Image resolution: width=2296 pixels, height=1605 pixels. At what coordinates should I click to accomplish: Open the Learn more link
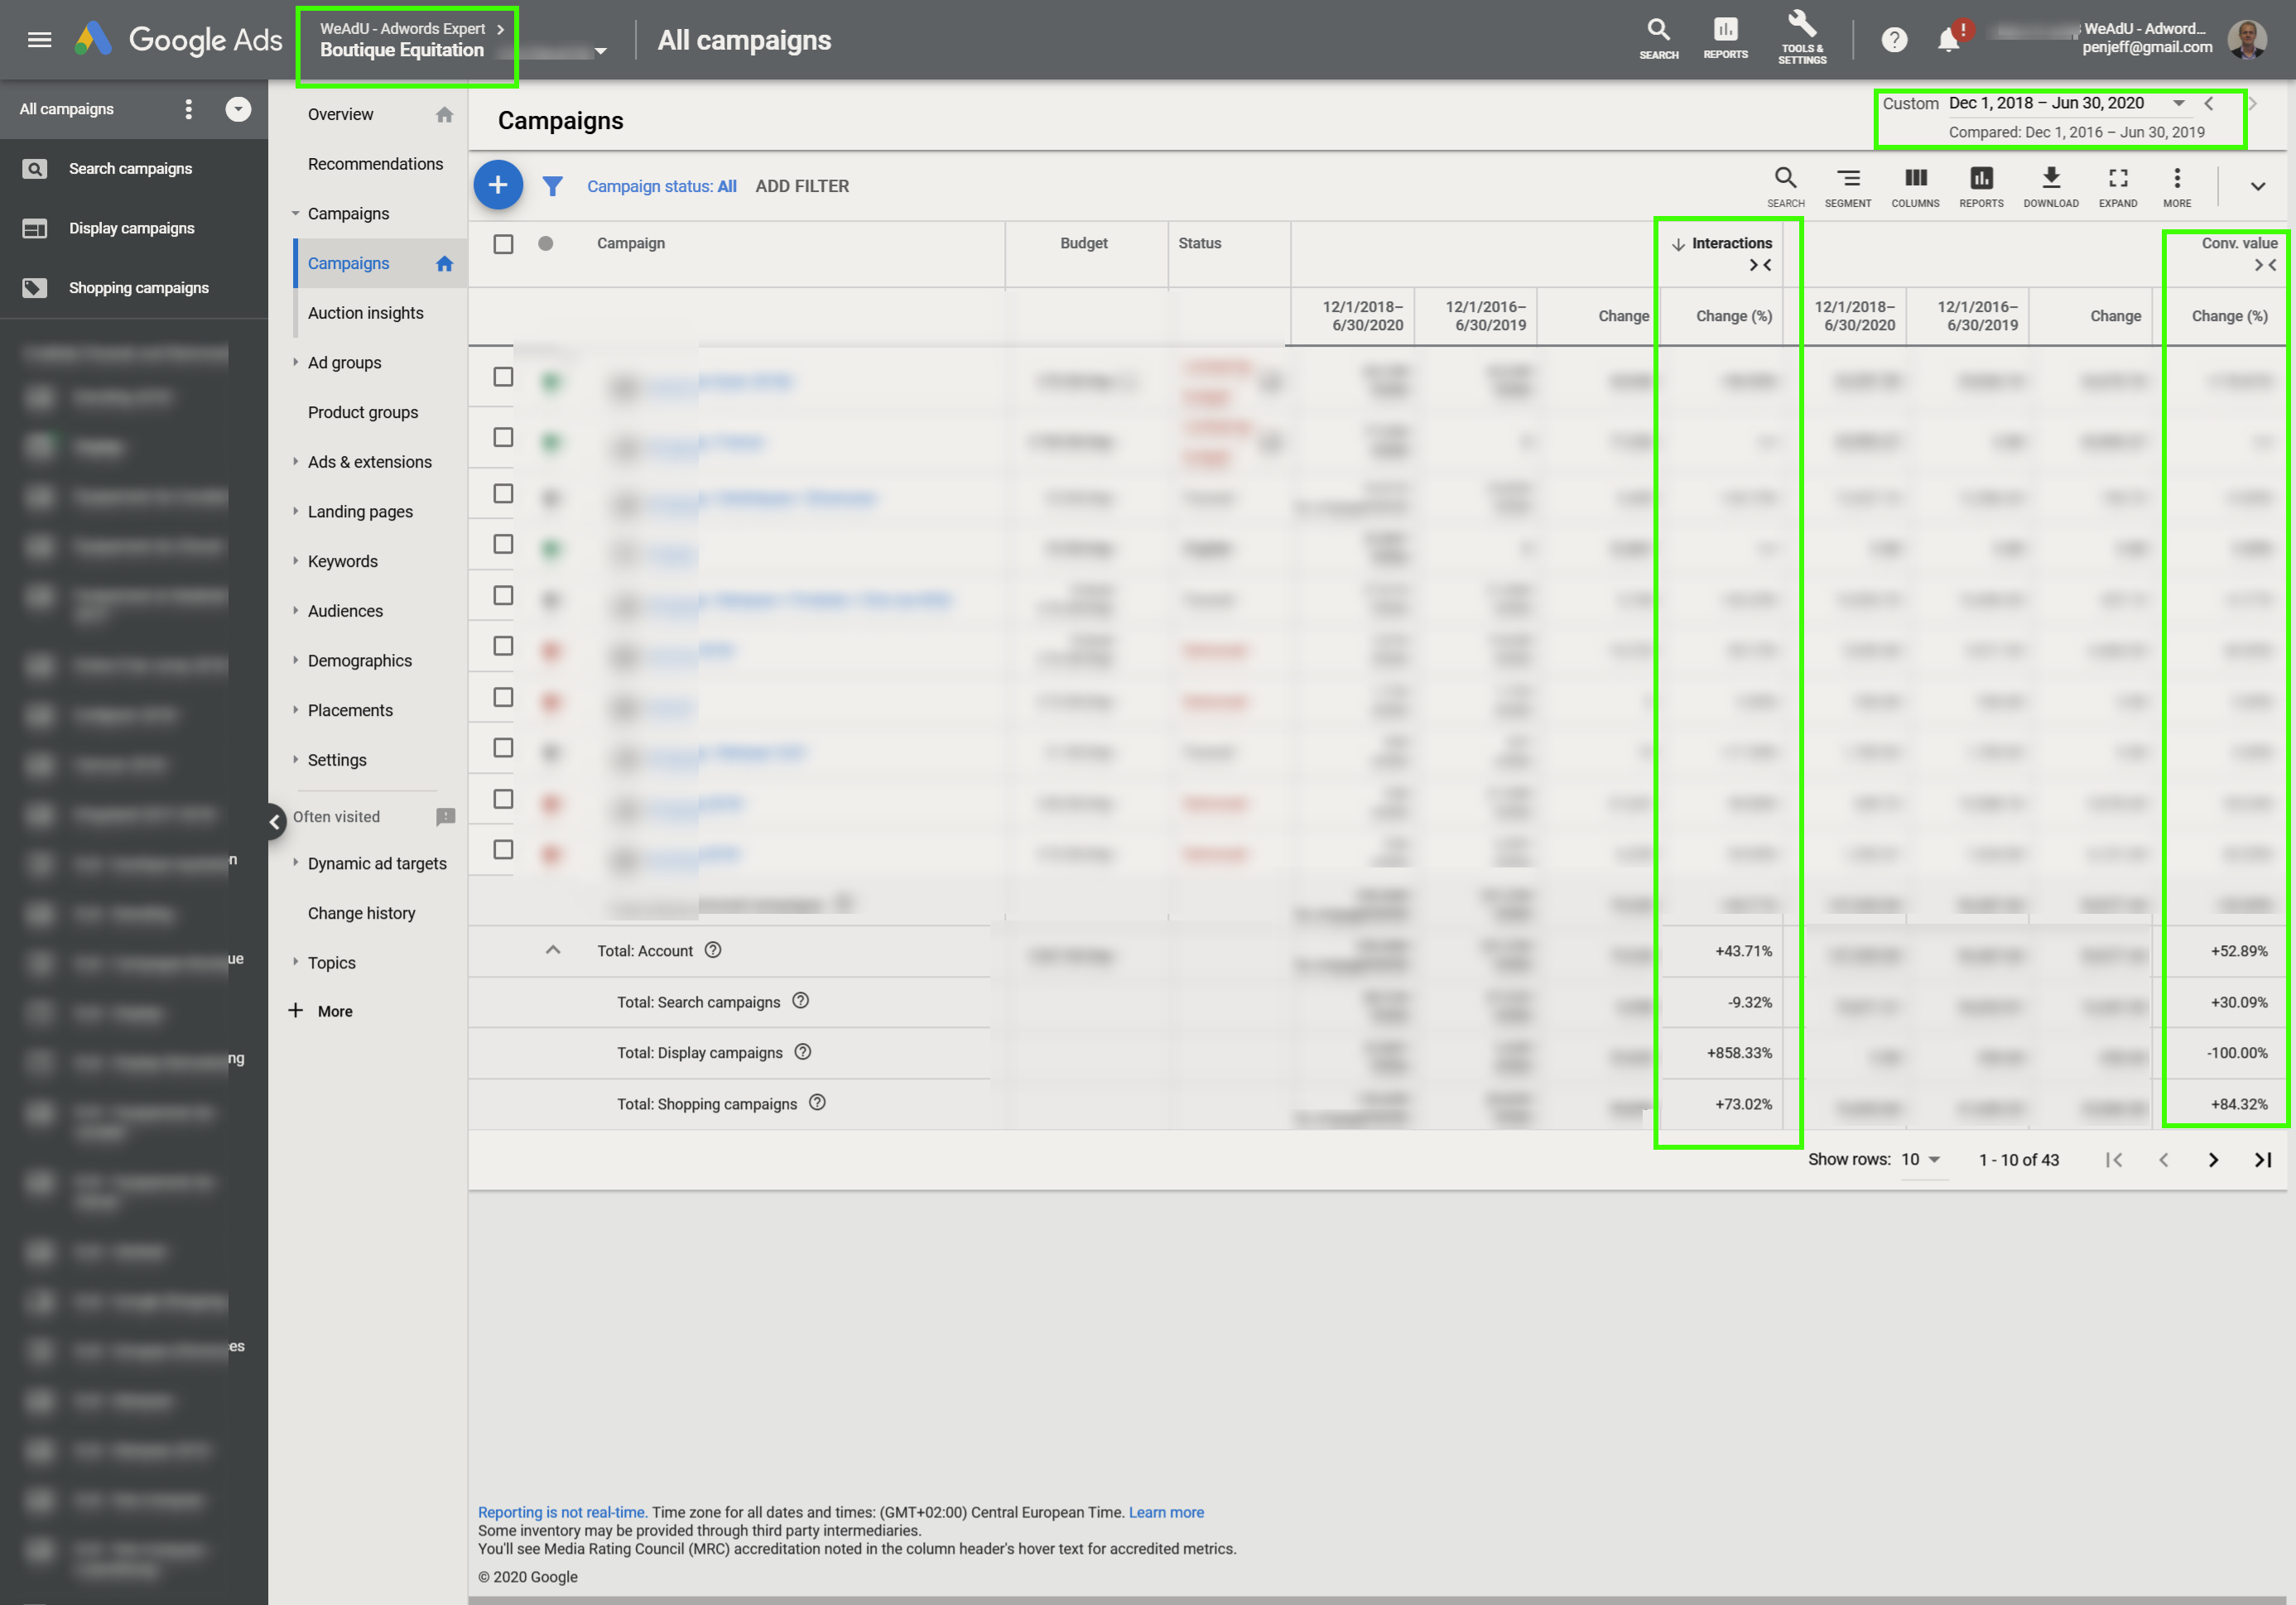point(1166,1512)
